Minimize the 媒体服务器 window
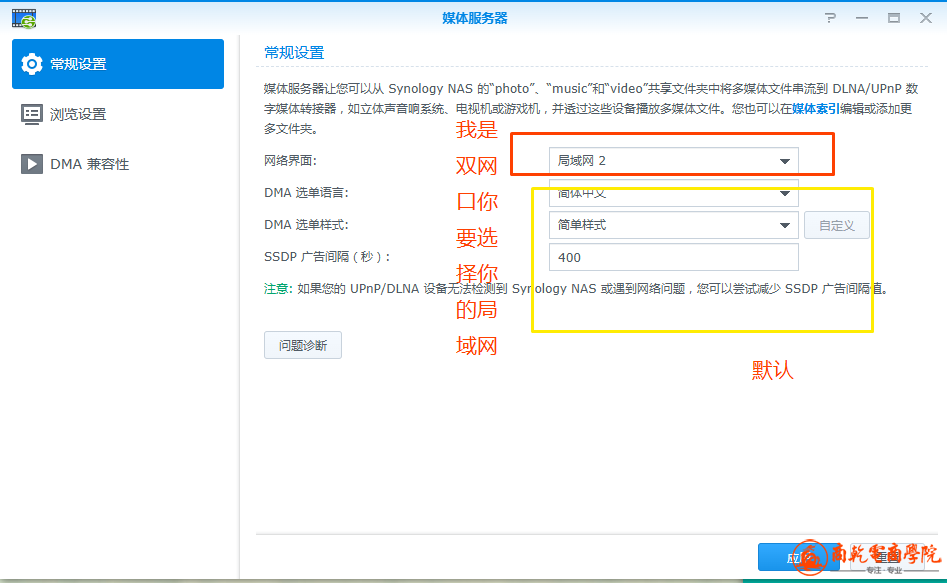 click(x=862, y=18)
